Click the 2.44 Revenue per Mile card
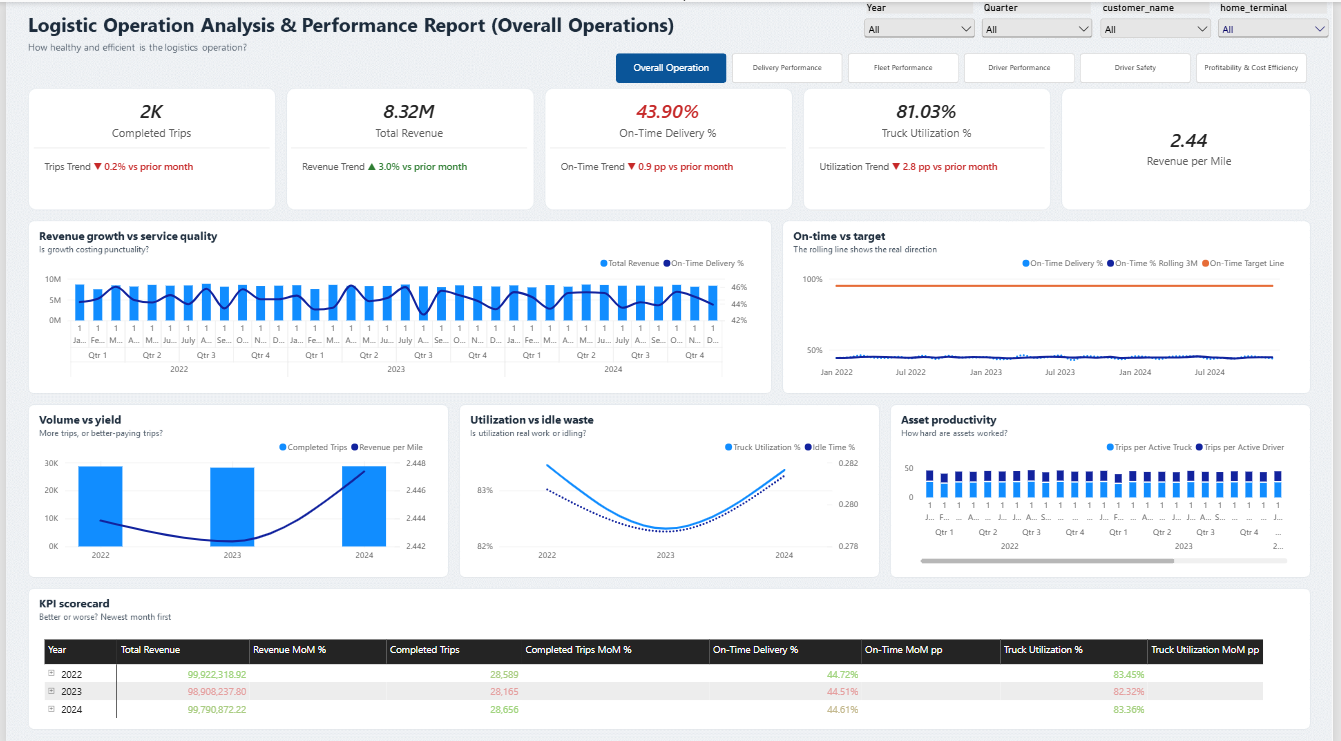The height and width of the screenshot is (741, 1341). tap(1185, 149)
